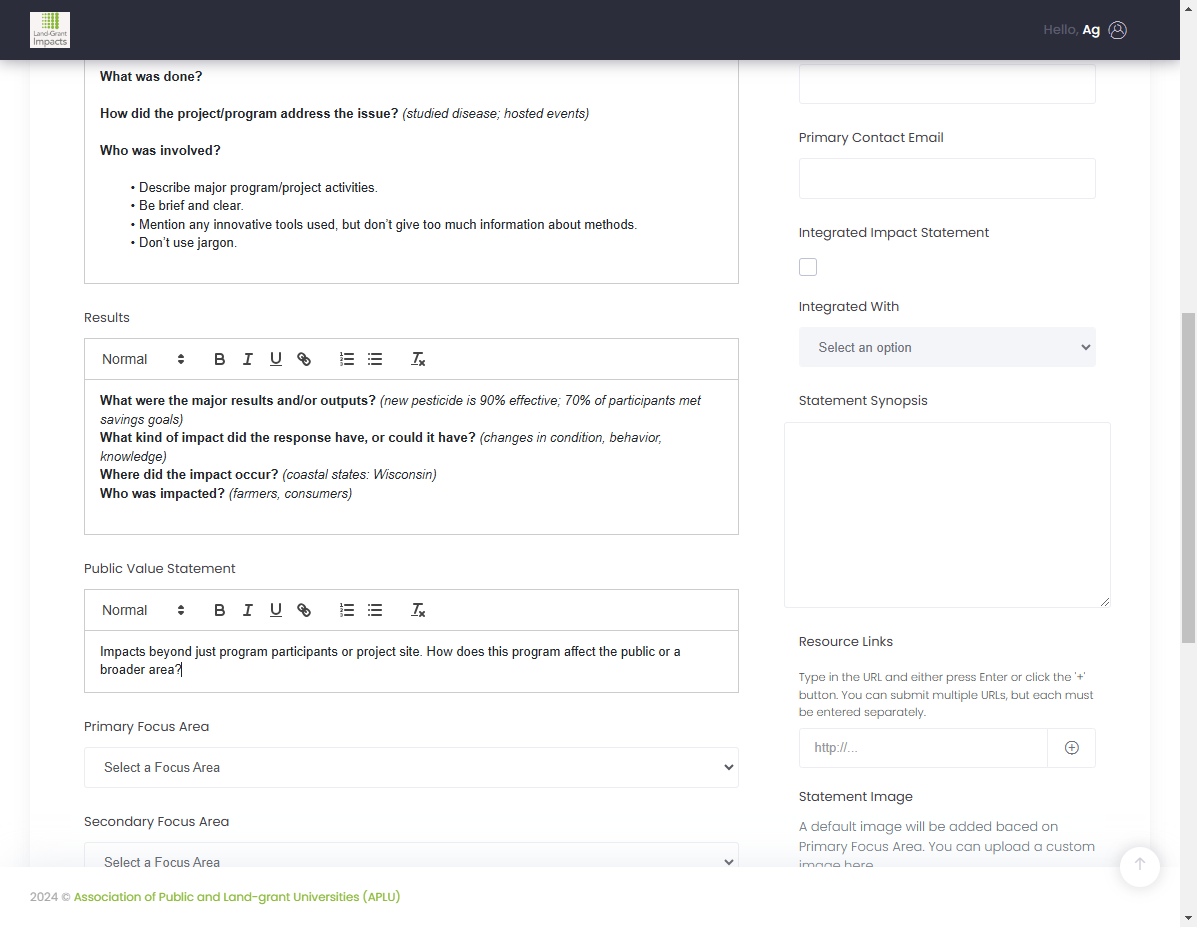The image size is (1197, 927).
Task: Open the user account profile icon
Action: pos(1118,30)
